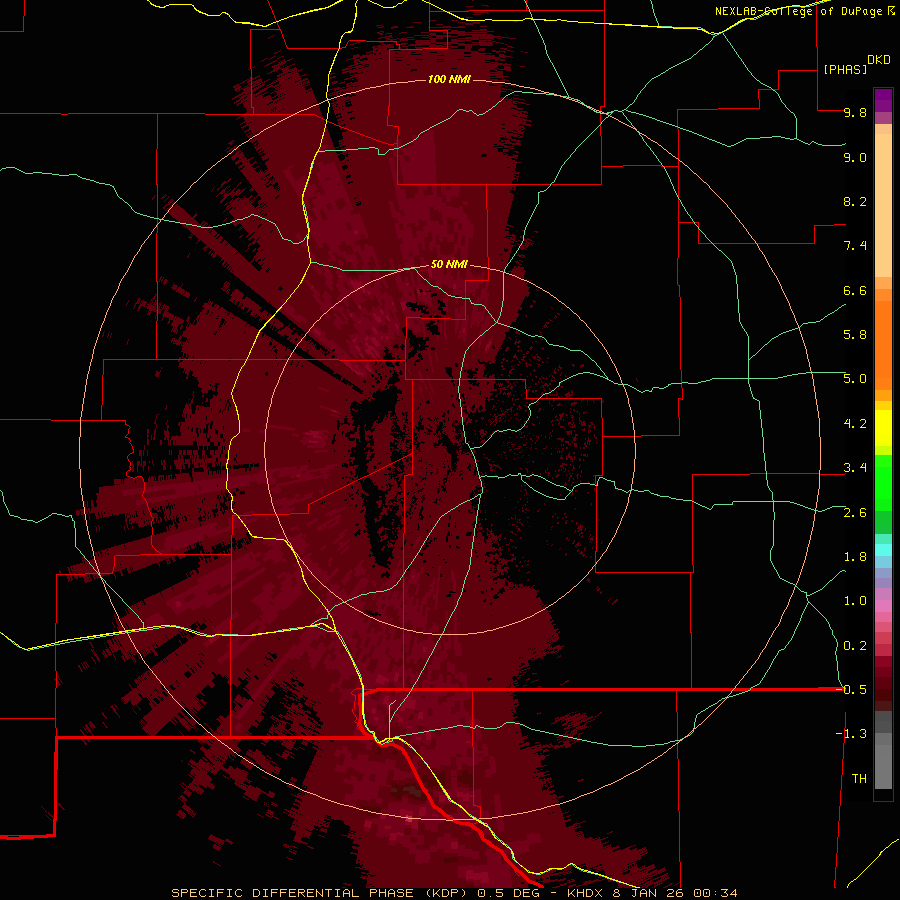Click "SPECIFIC DIFFERENTIAL PHASE" in the caption
This screenshot has width=900, height=900.
292,893
